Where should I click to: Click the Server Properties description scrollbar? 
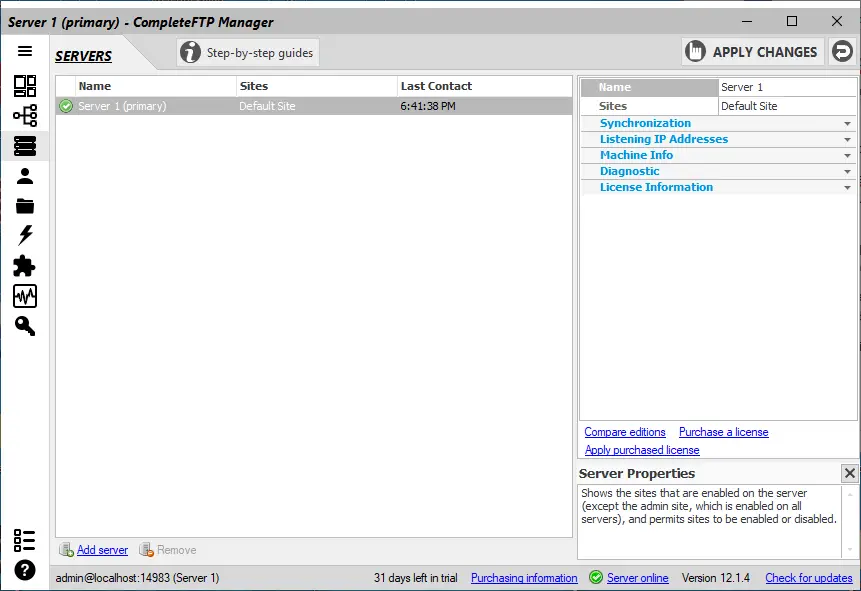click(849, 522)
